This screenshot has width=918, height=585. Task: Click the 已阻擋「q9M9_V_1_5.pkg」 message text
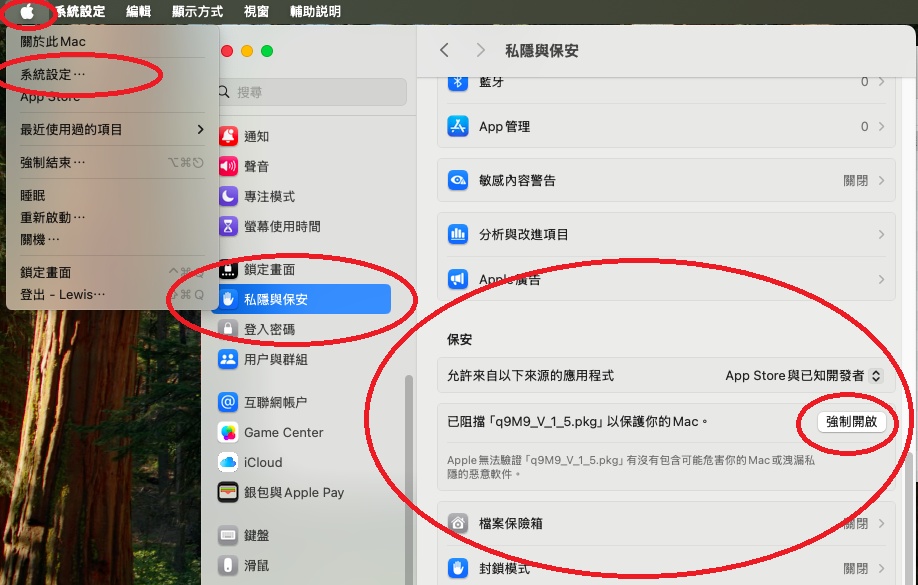click(577, 422)
